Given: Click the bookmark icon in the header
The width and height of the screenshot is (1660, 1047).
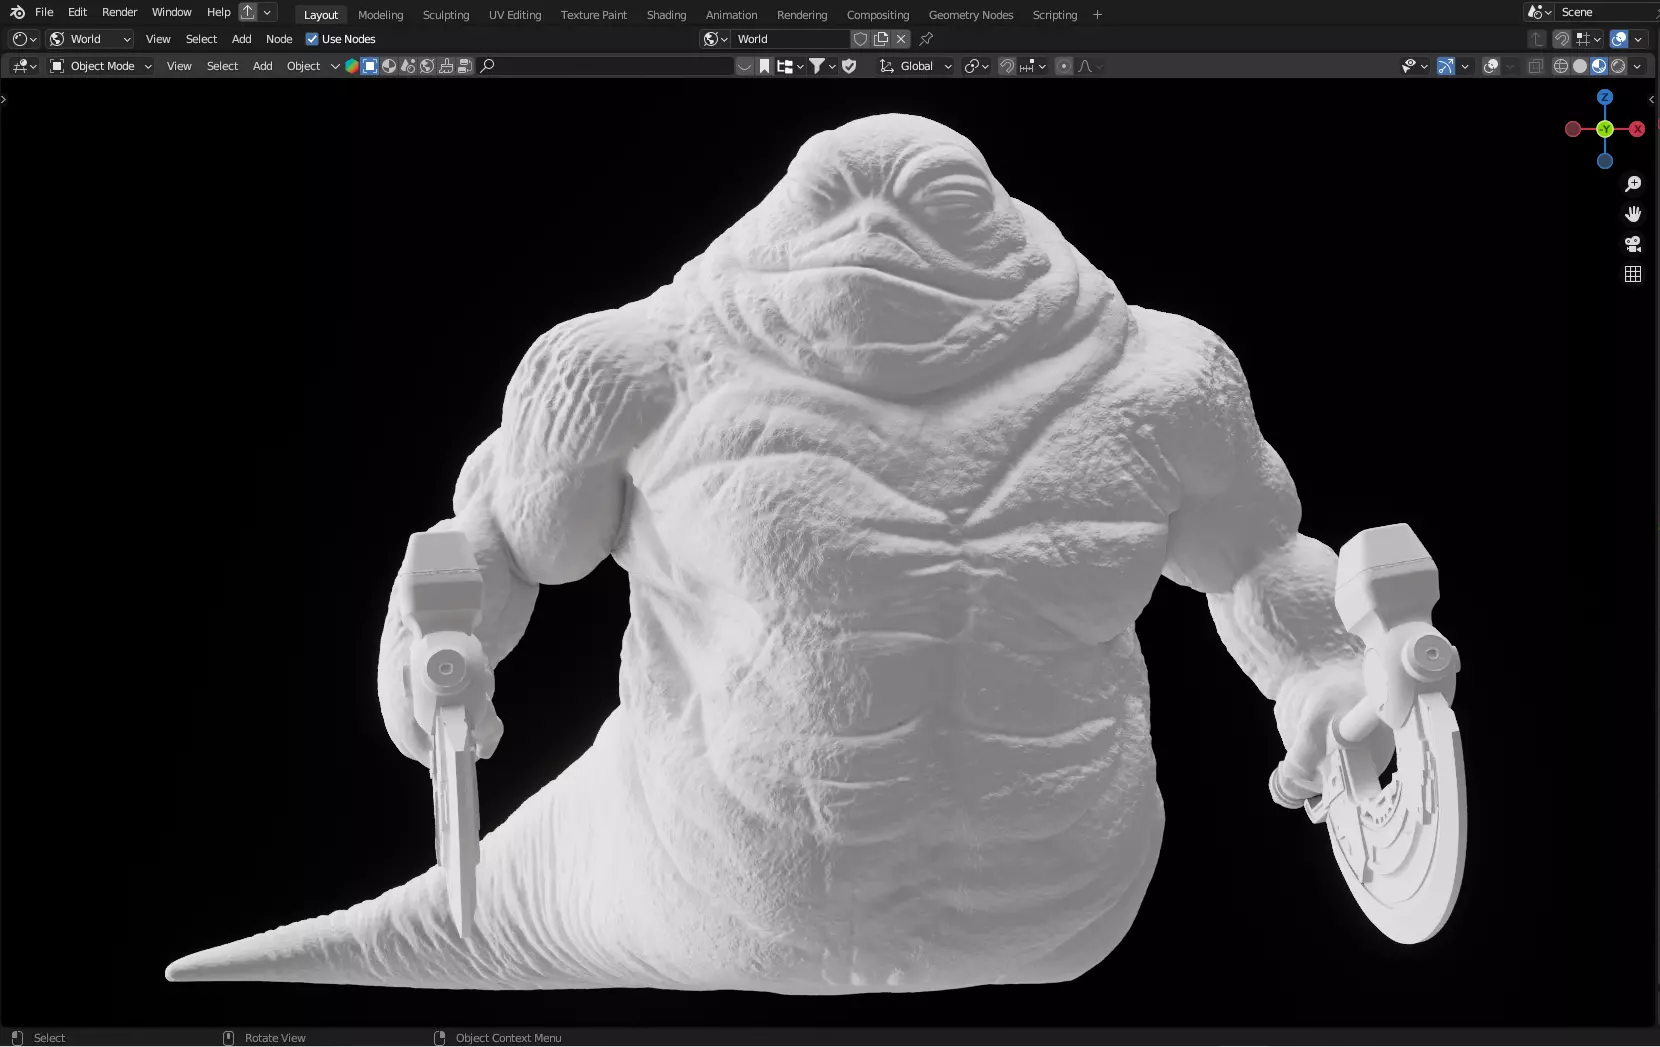Looking at the screenshot, I should (x=764, y=66).
